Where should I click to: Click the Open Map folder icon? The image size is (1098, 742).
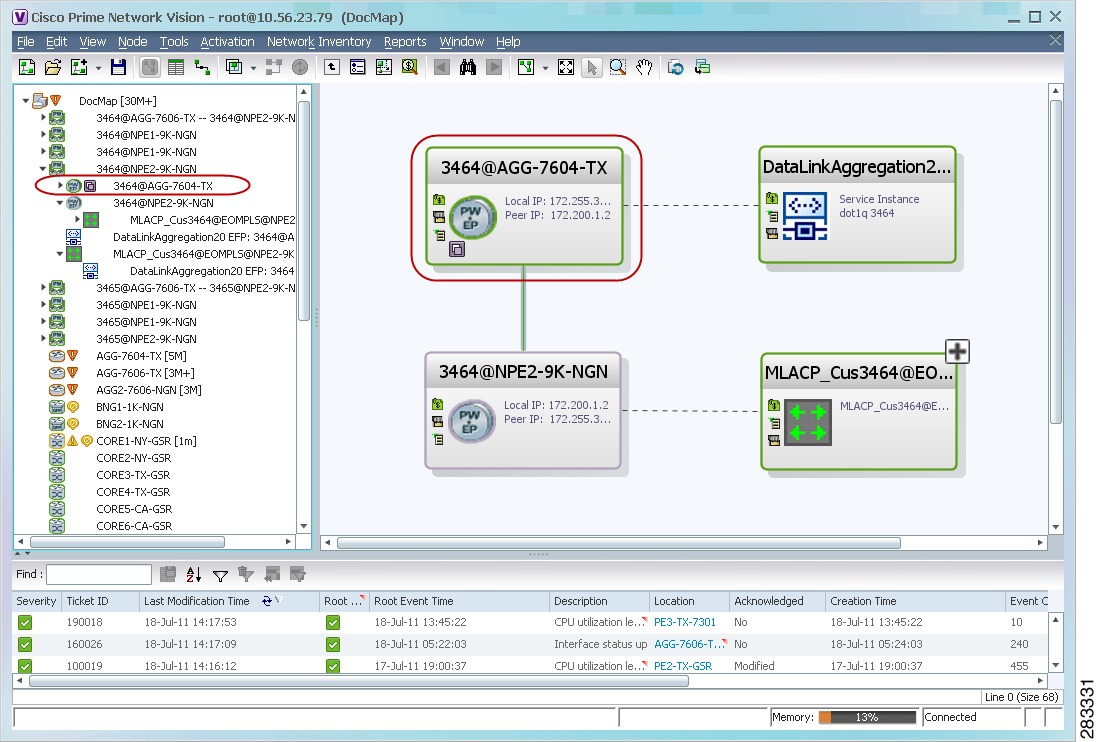[x=53, y=67]
